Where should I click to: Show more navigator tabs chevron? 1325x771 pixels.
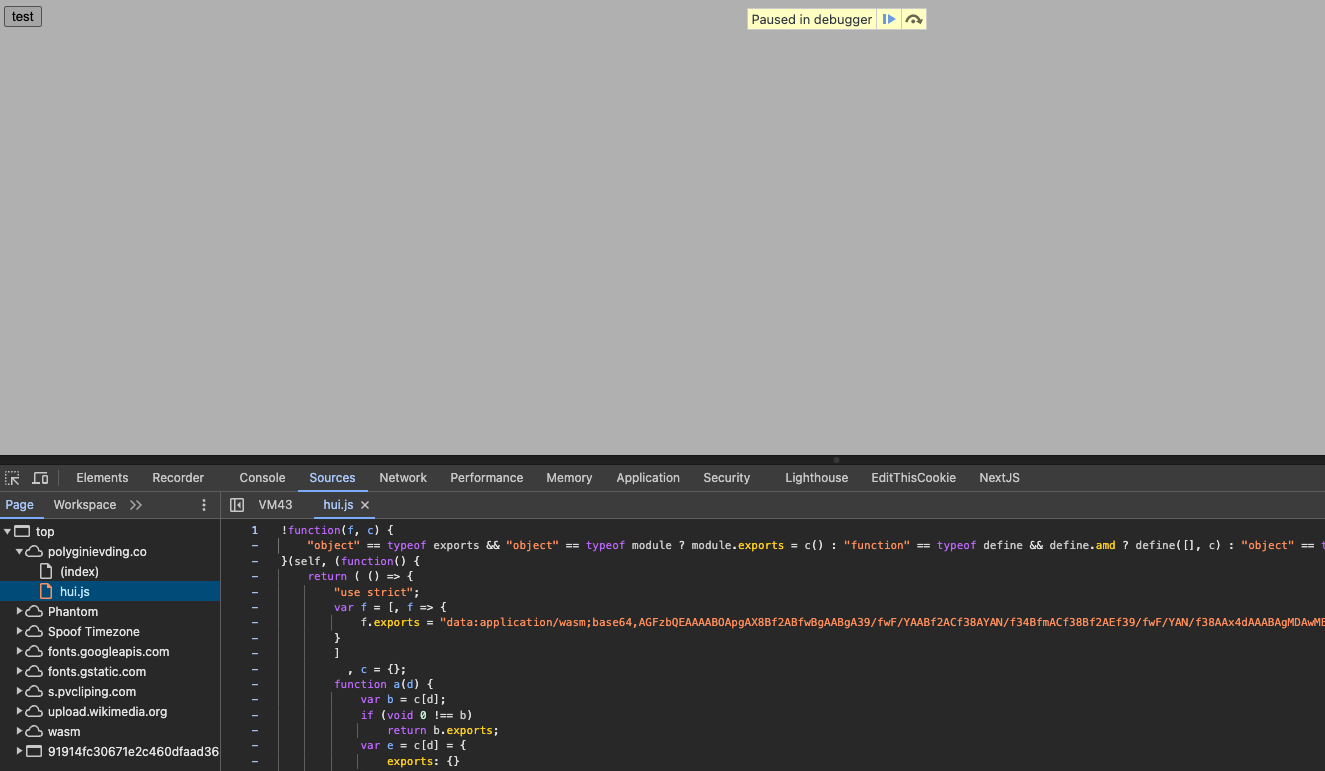[136, 505]
